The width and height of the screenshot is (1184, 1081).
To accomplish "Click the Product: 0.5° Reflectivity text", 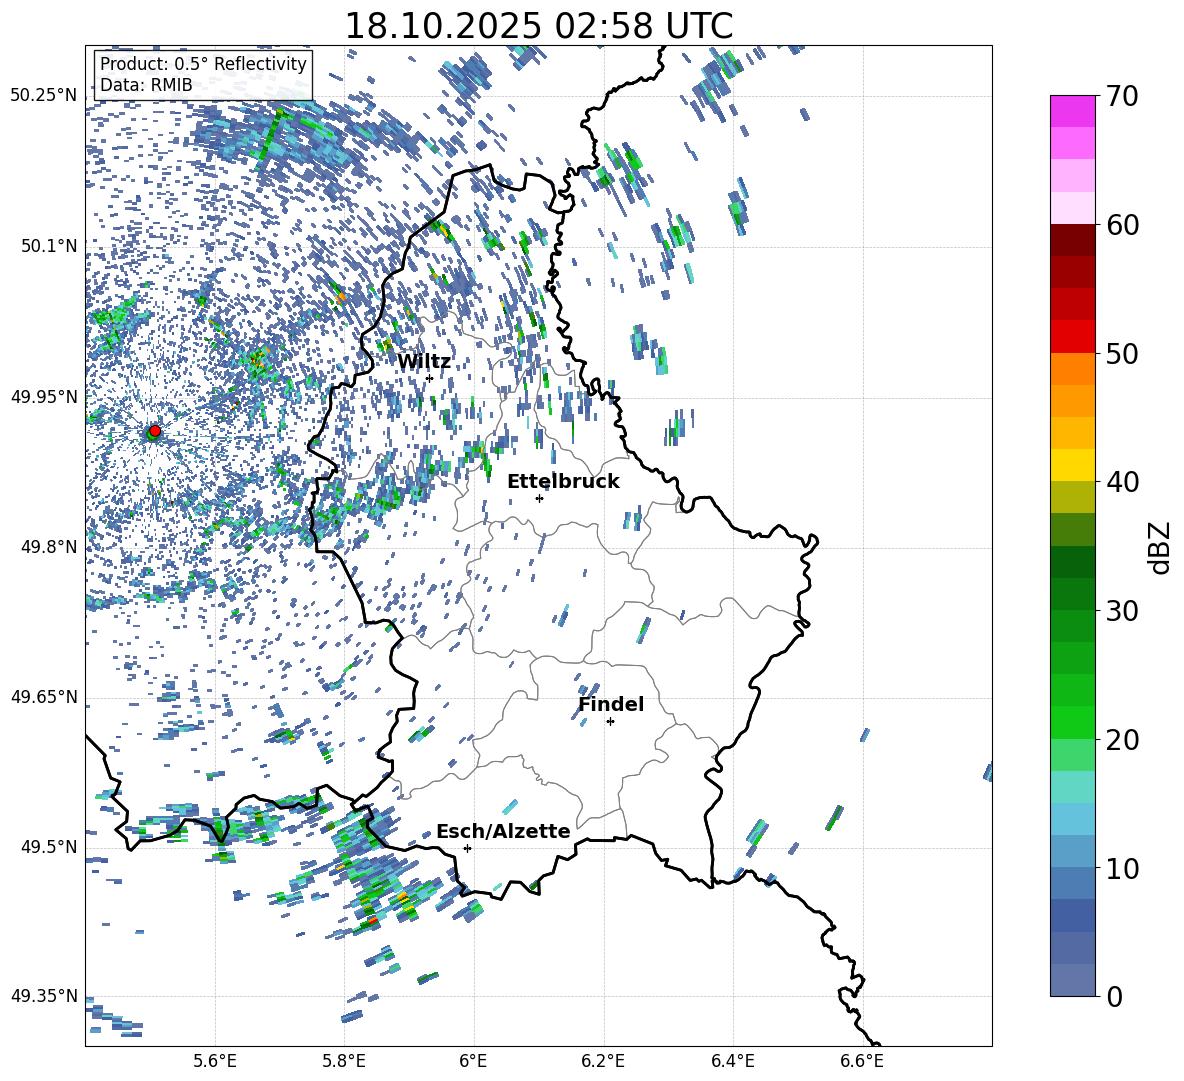I will [x=203, y=64].
